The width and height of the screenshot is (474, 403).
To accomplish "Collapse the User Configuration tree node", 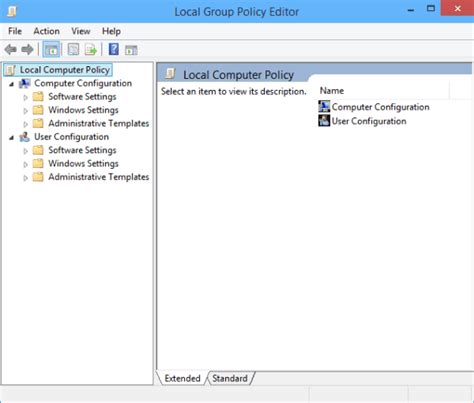I will coord(12,137).
